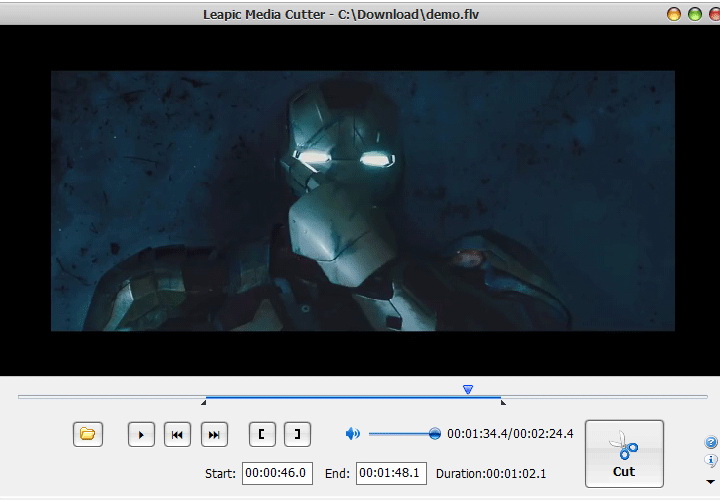This screenshot has width=720, height=500.
Task: Open help question mark icon
Action: coord(710,442)
